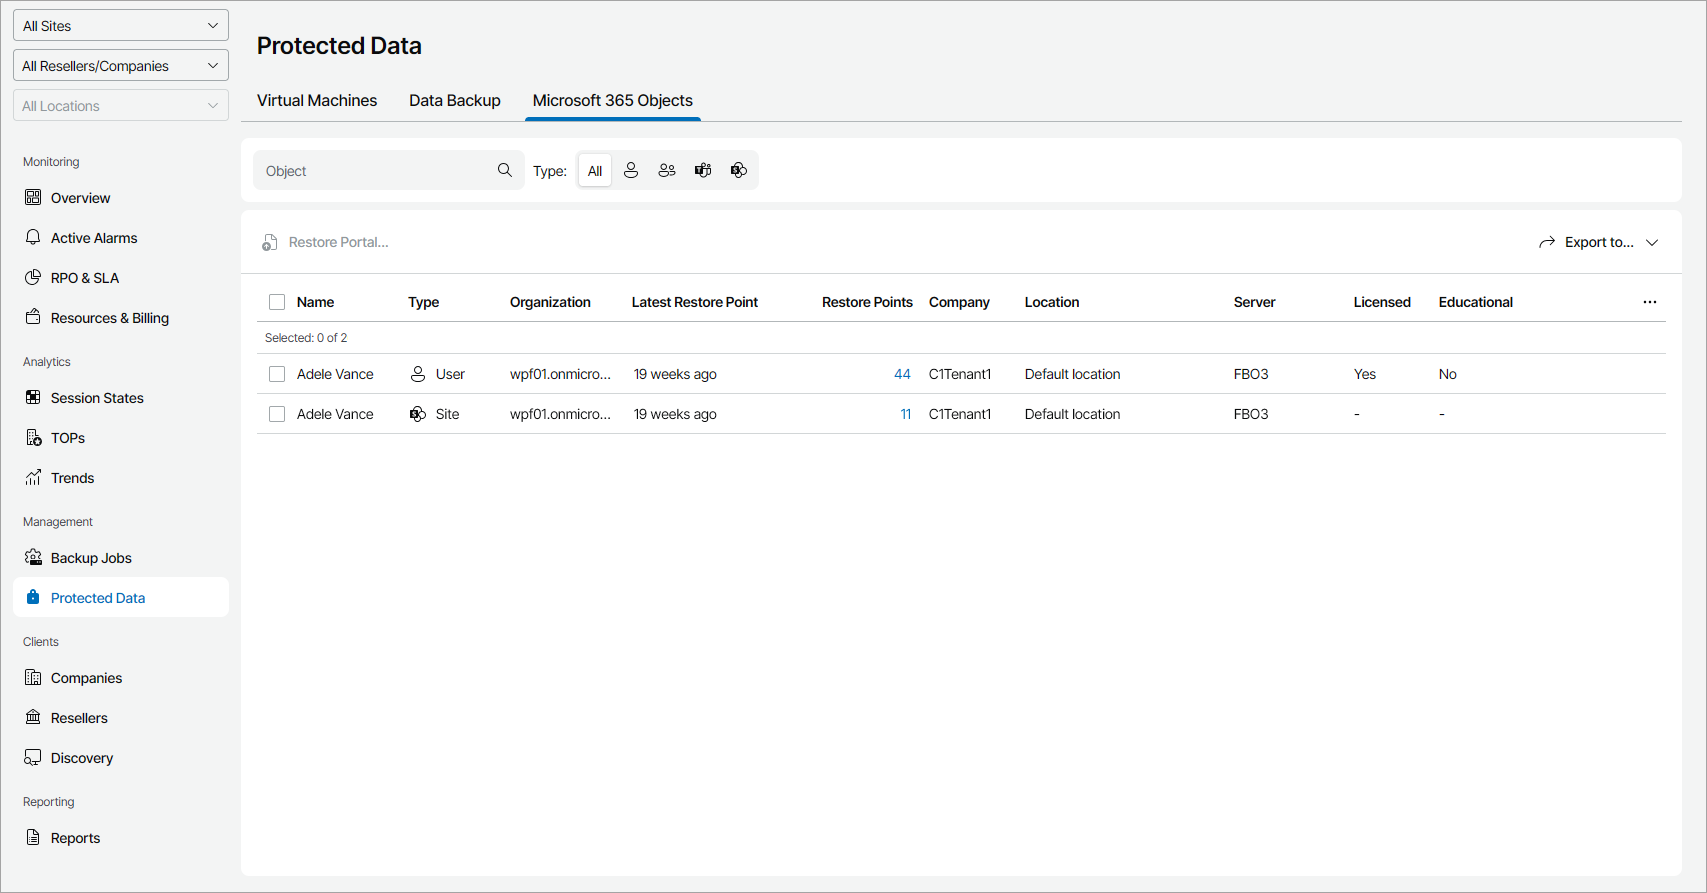Click the RPO & SLA pie icon
This screenshot has width=1707, height=893.
tap(33, 278)
